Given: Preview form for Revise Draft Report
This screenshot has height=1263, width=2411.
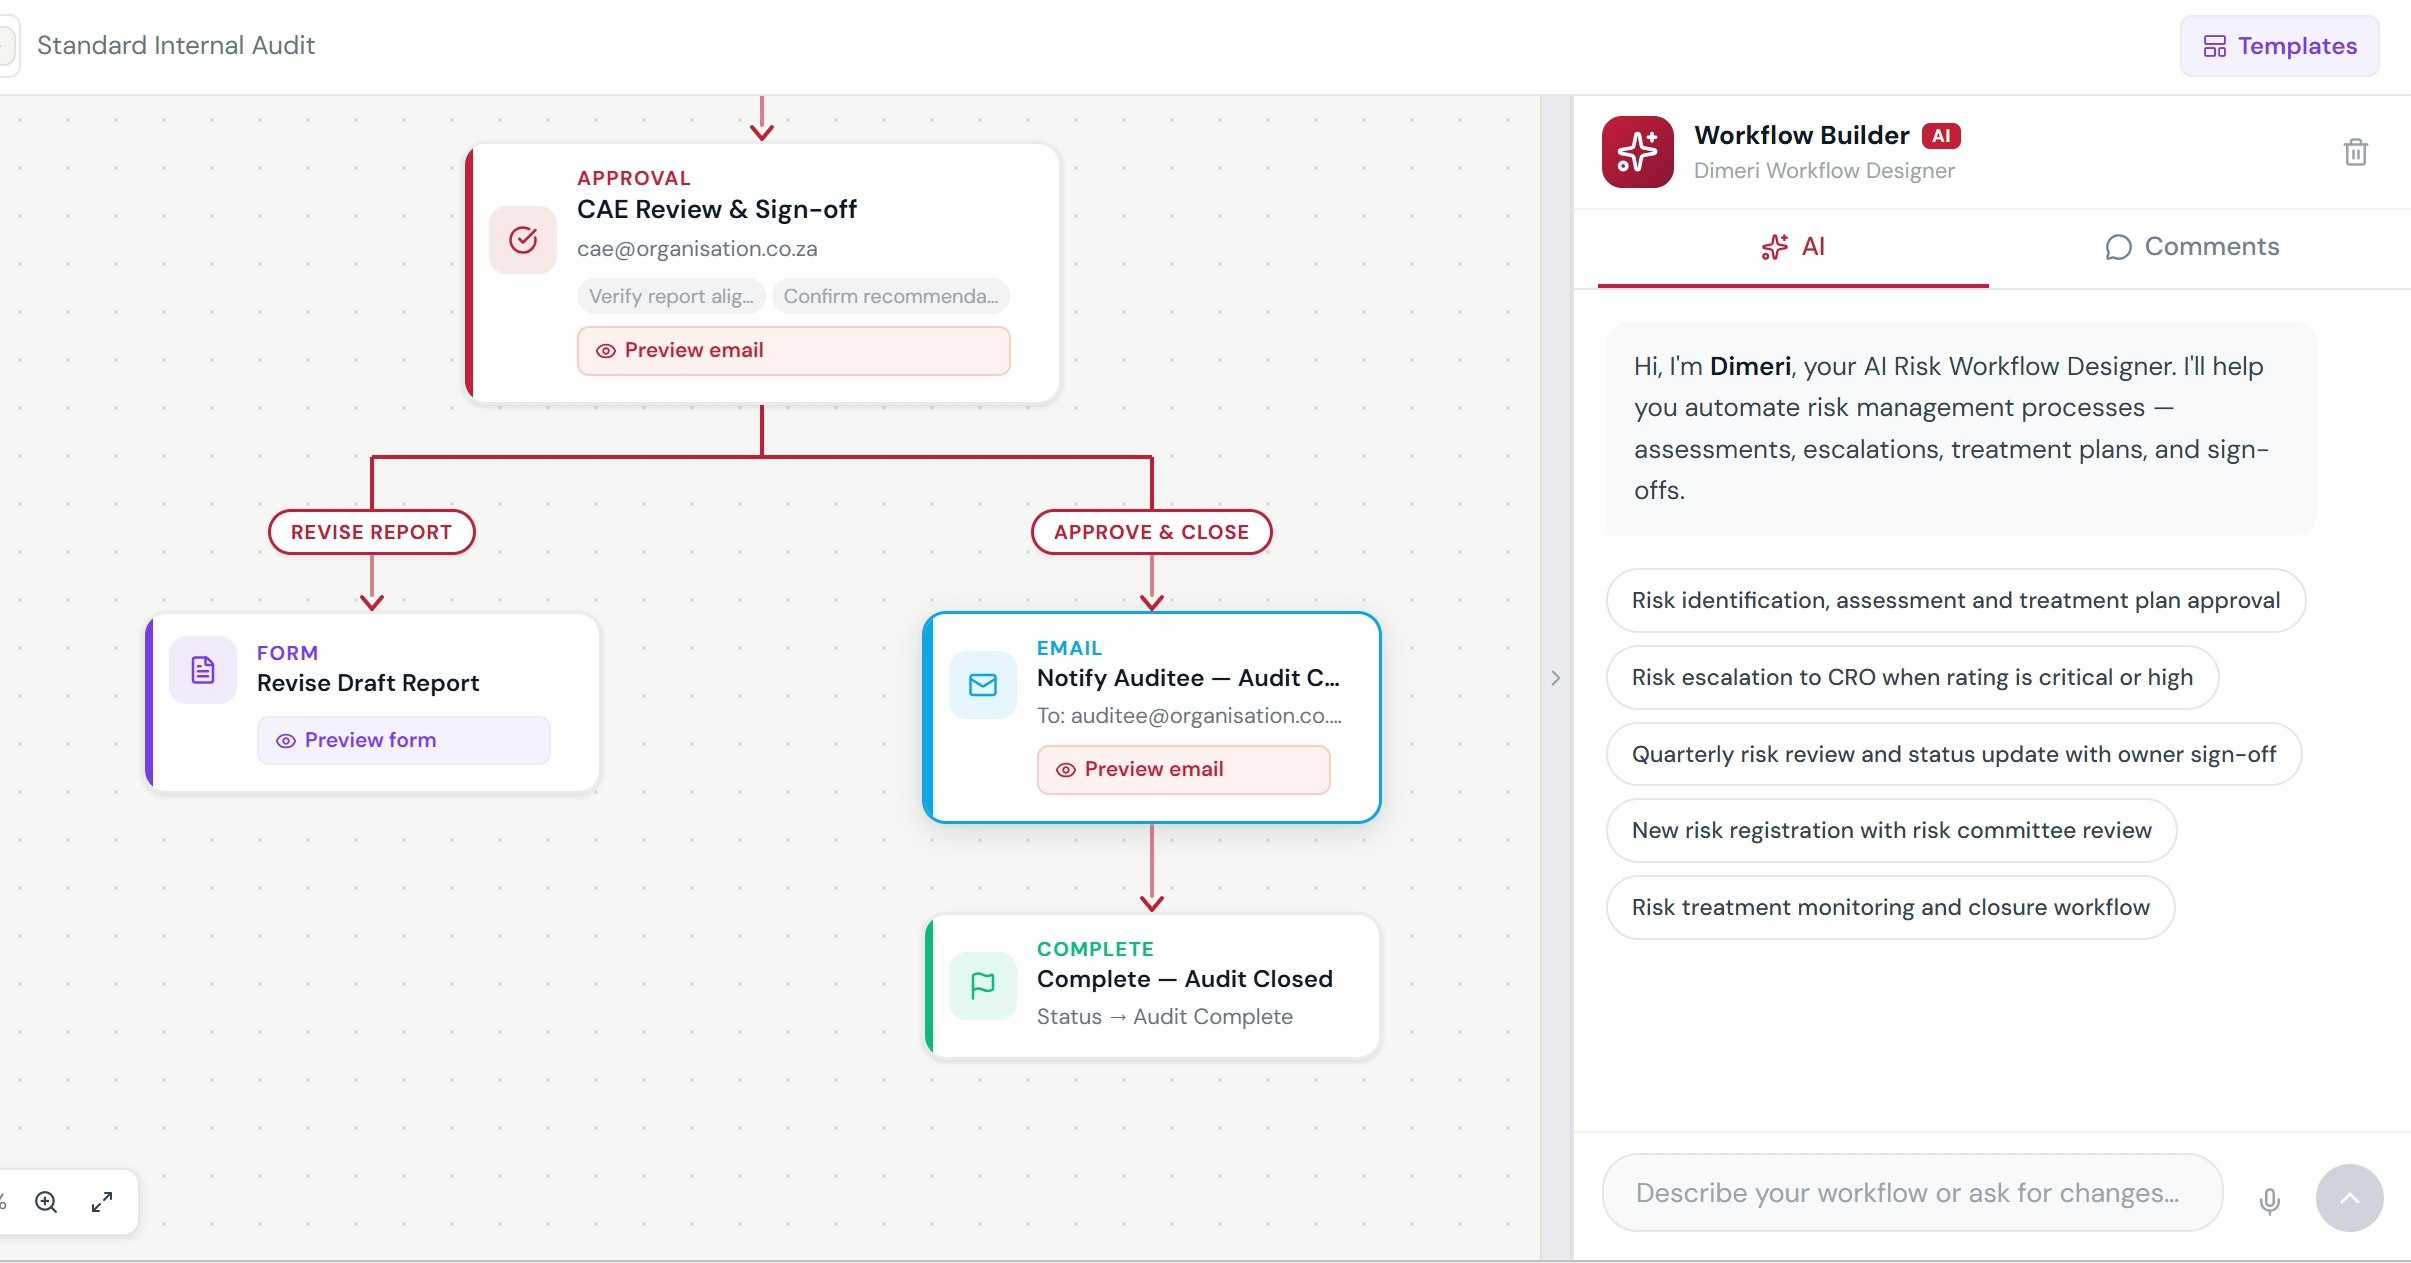Looking at the screenshot, I should click(403, 740).
